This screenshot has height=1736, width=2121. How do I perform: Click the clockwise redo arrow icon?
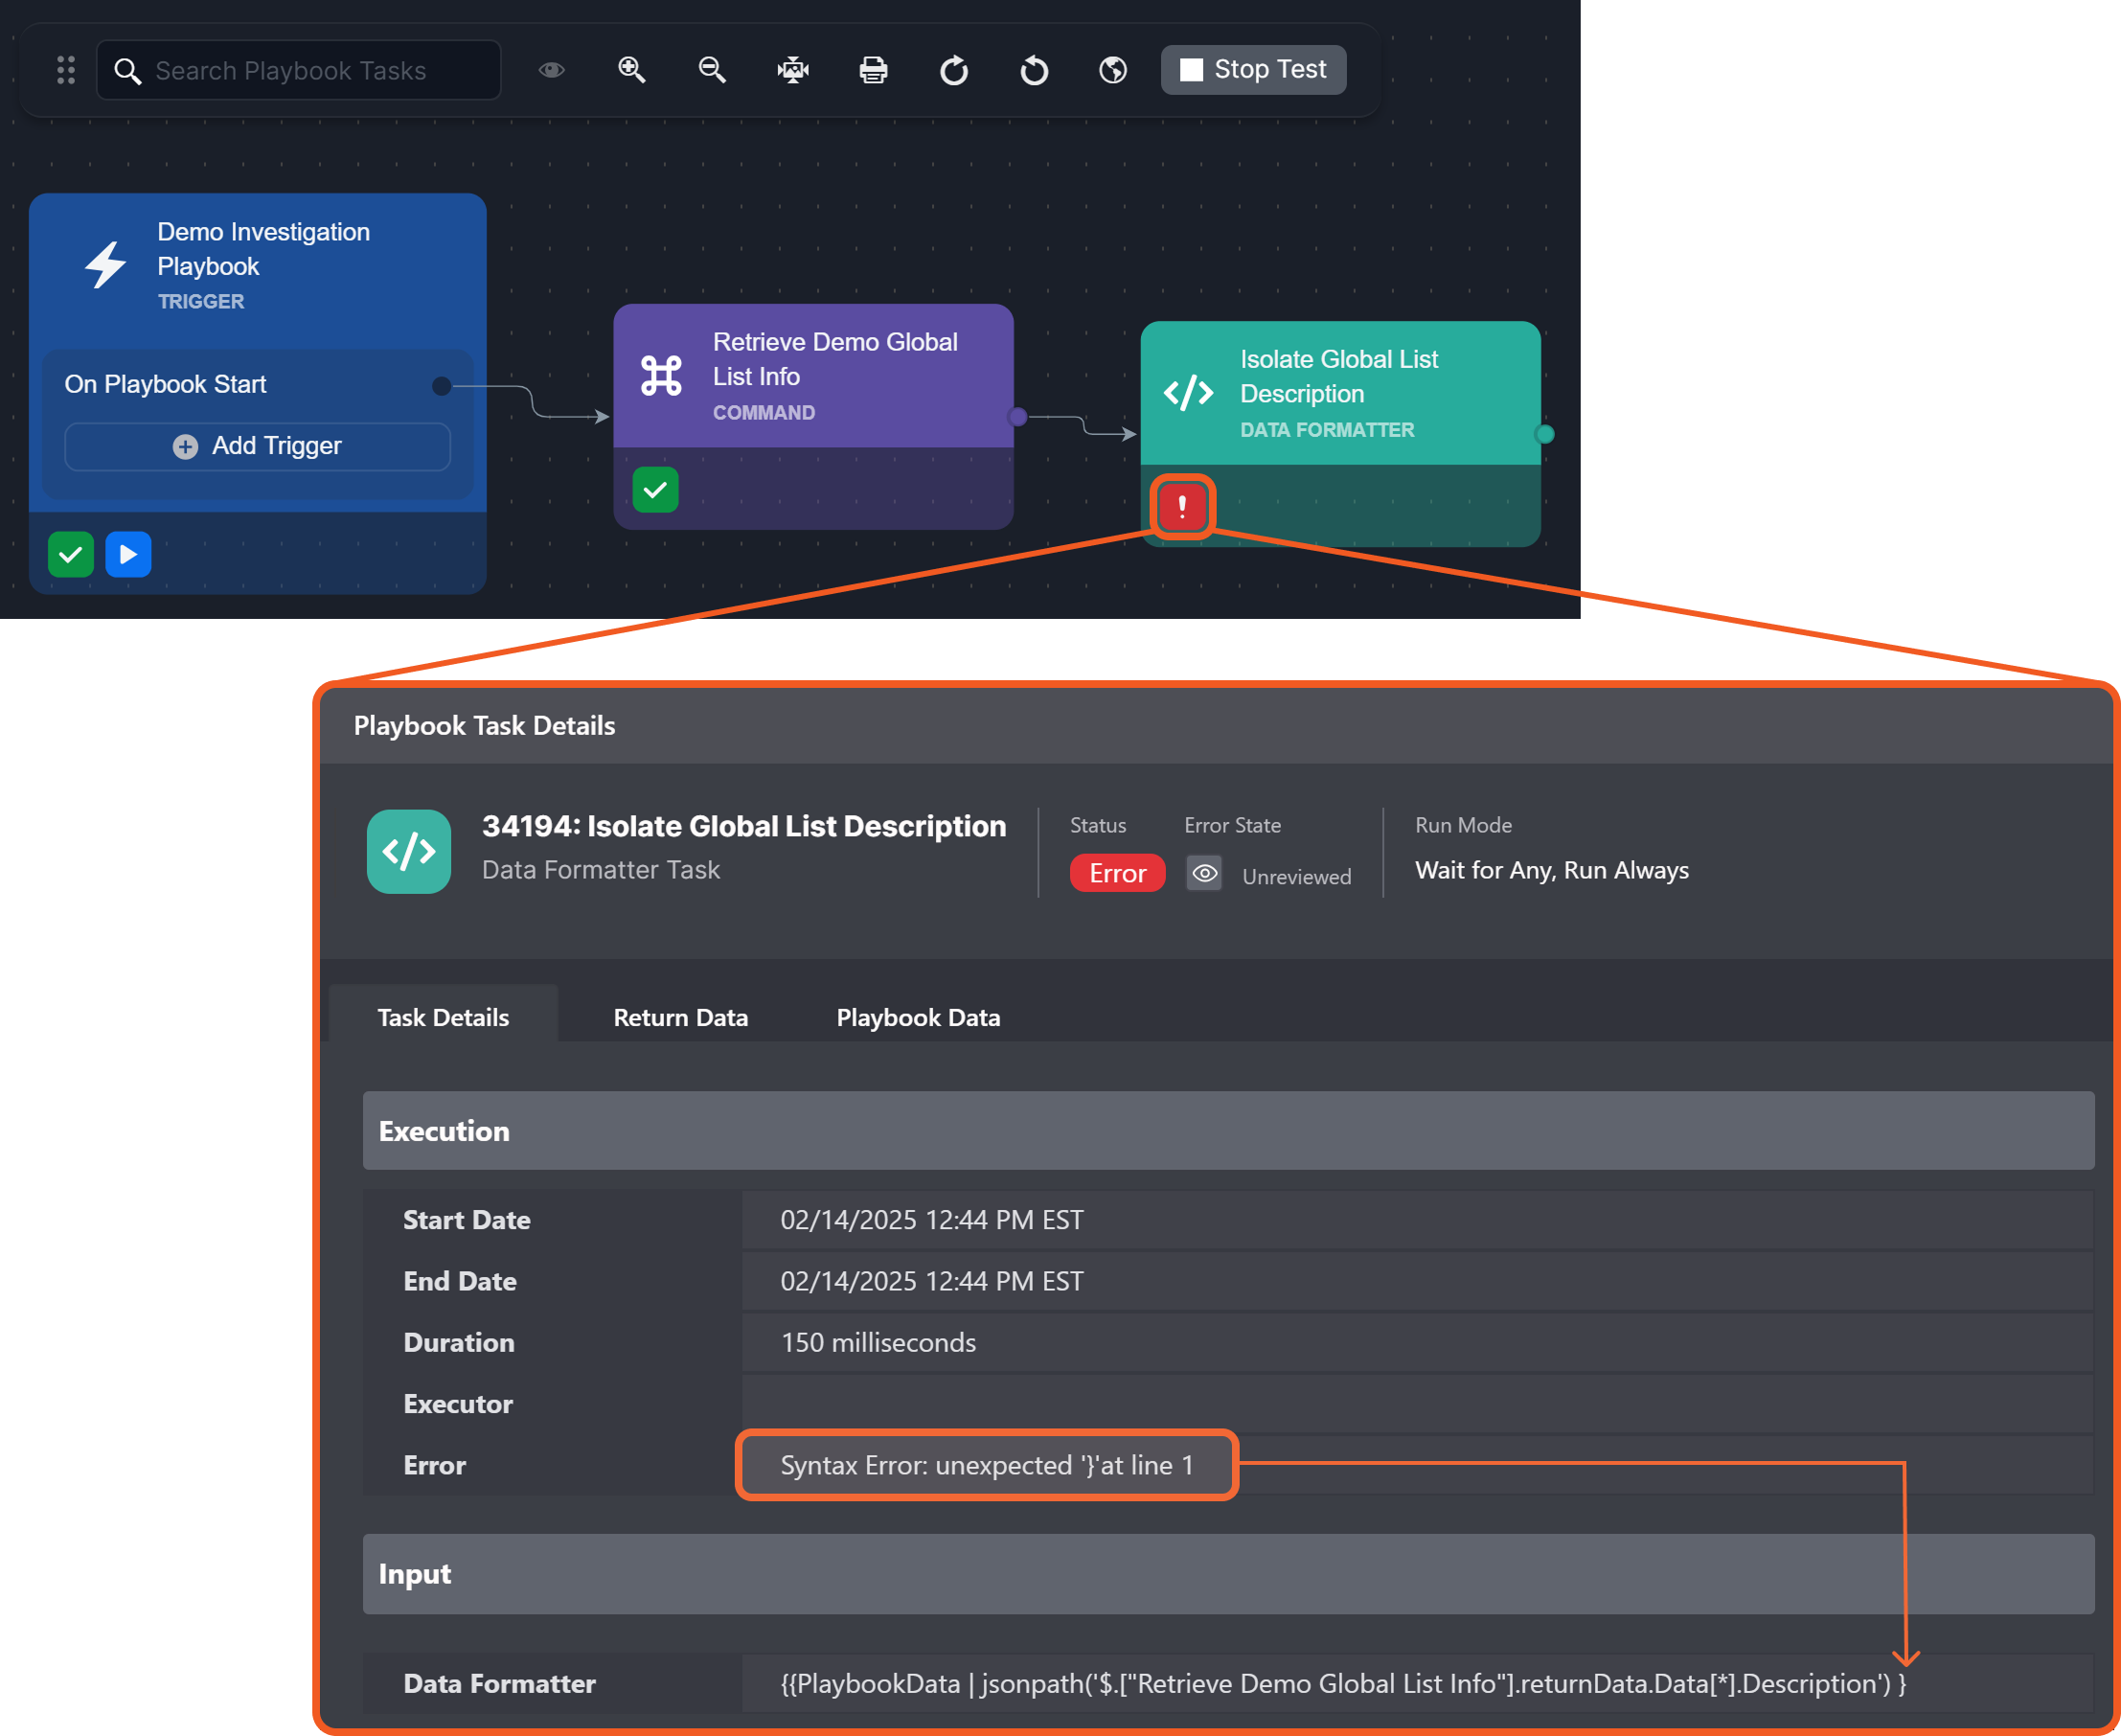953,70
